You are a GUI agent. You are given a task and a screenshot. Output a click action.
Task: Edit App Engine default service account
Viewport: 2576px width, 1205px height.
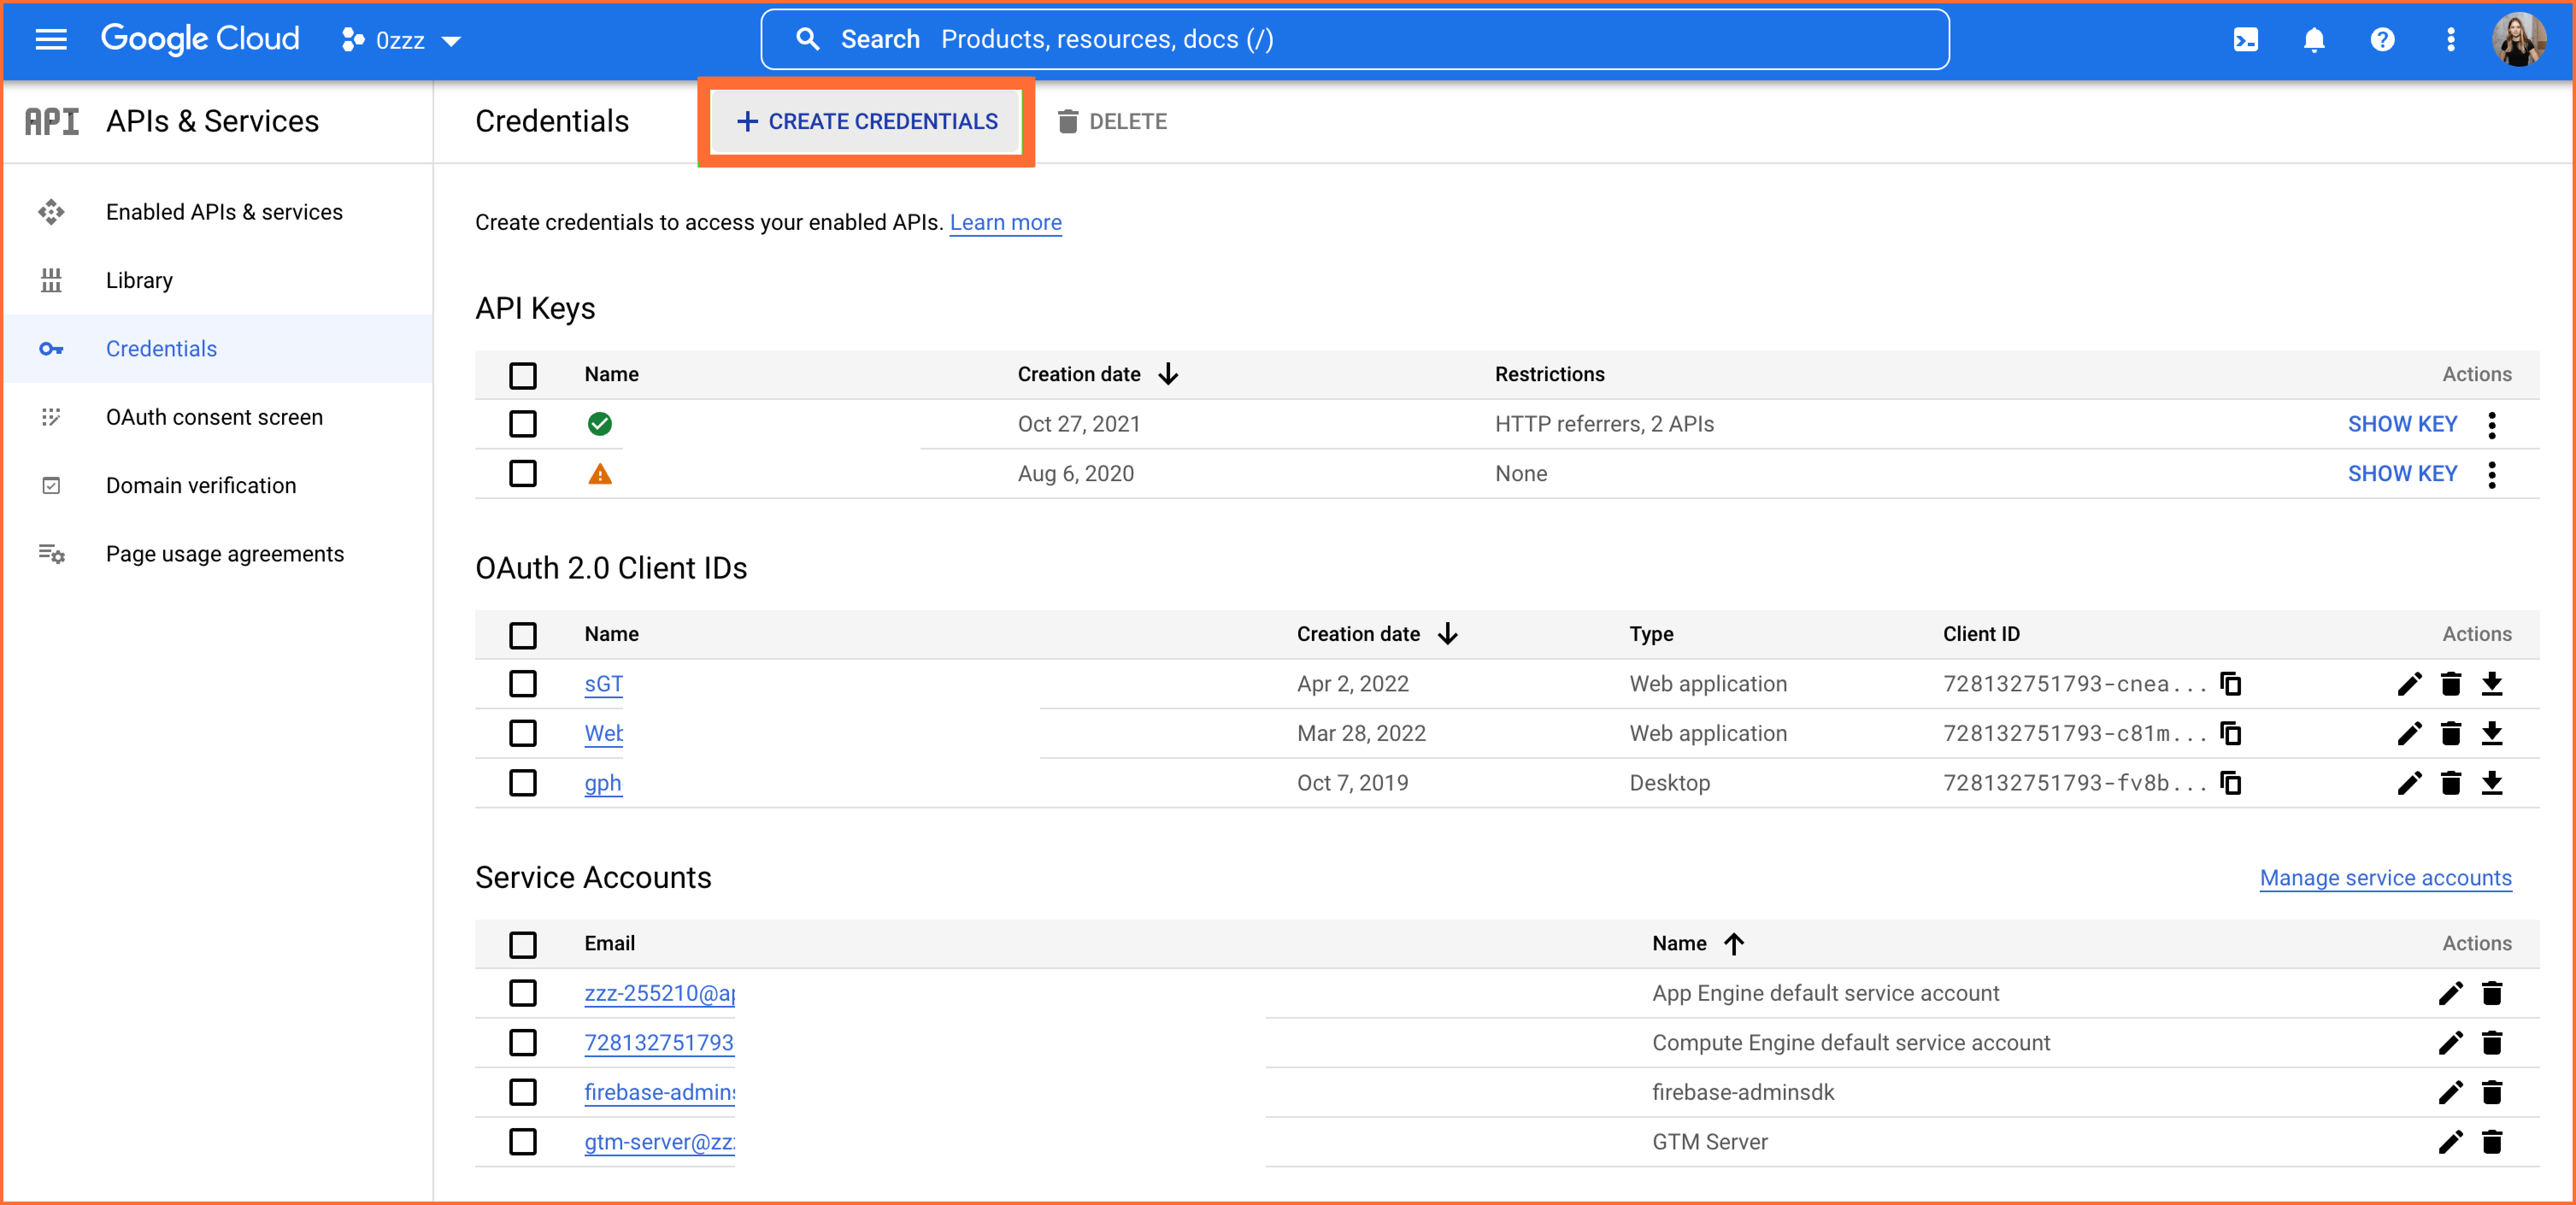point(2450,993)
